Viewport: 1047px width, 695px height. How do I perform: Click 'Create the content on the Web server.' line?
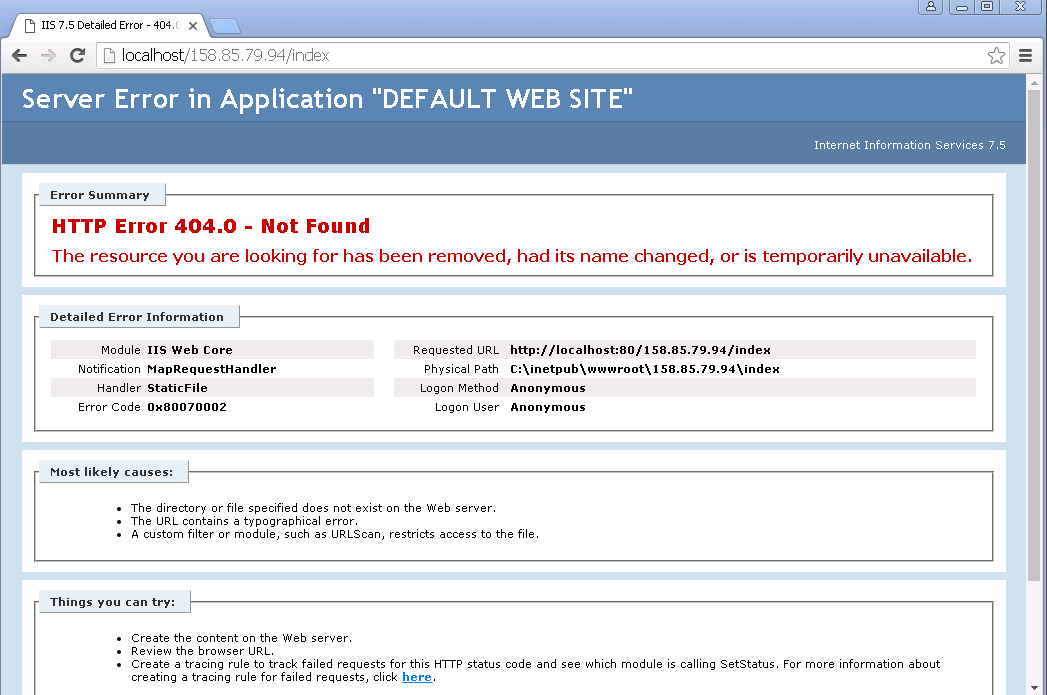click(x=241, y=638)
